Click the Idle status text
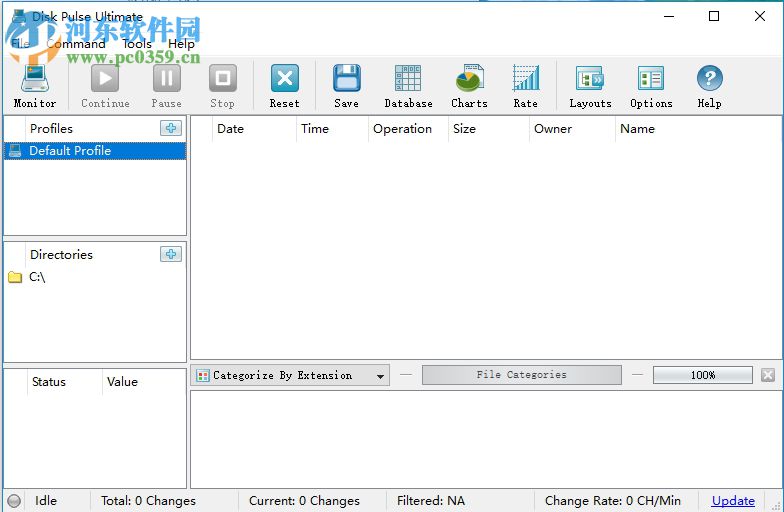The height and width of the screenshot is (512, 784). tap(46, 500)
